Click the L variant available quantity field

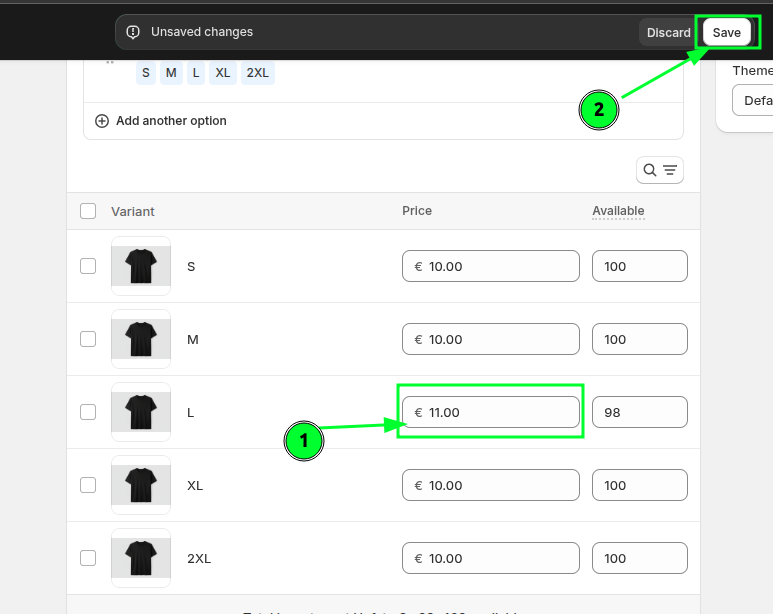(639, 412)
